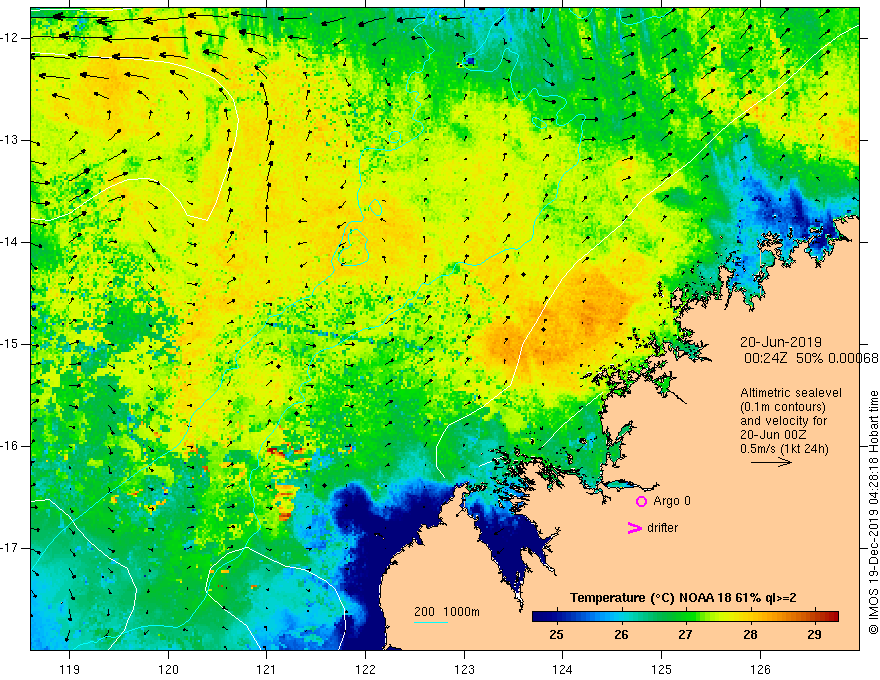
Task: Click the -16 latitude axis label
Action: coord(10,446)
